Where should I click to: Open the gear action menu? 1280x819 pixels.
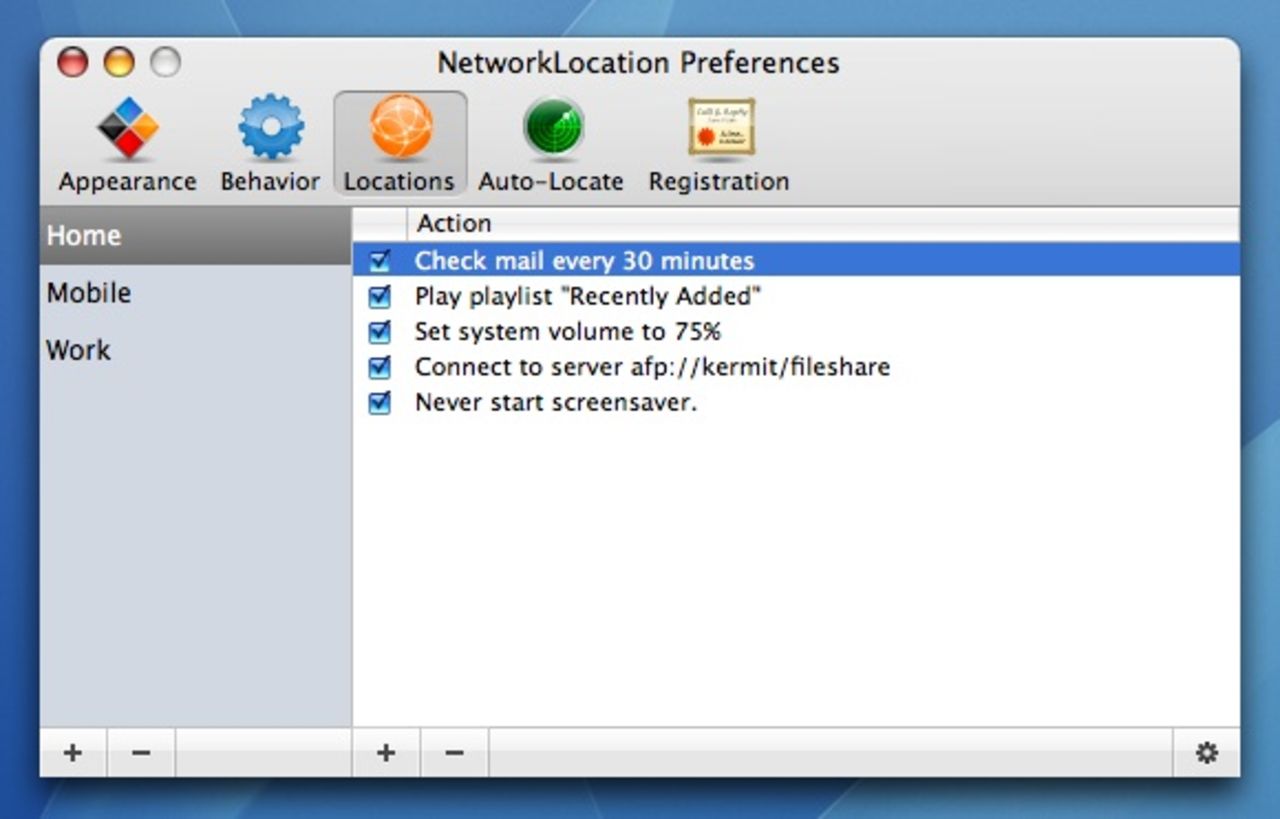[1207, 751]
